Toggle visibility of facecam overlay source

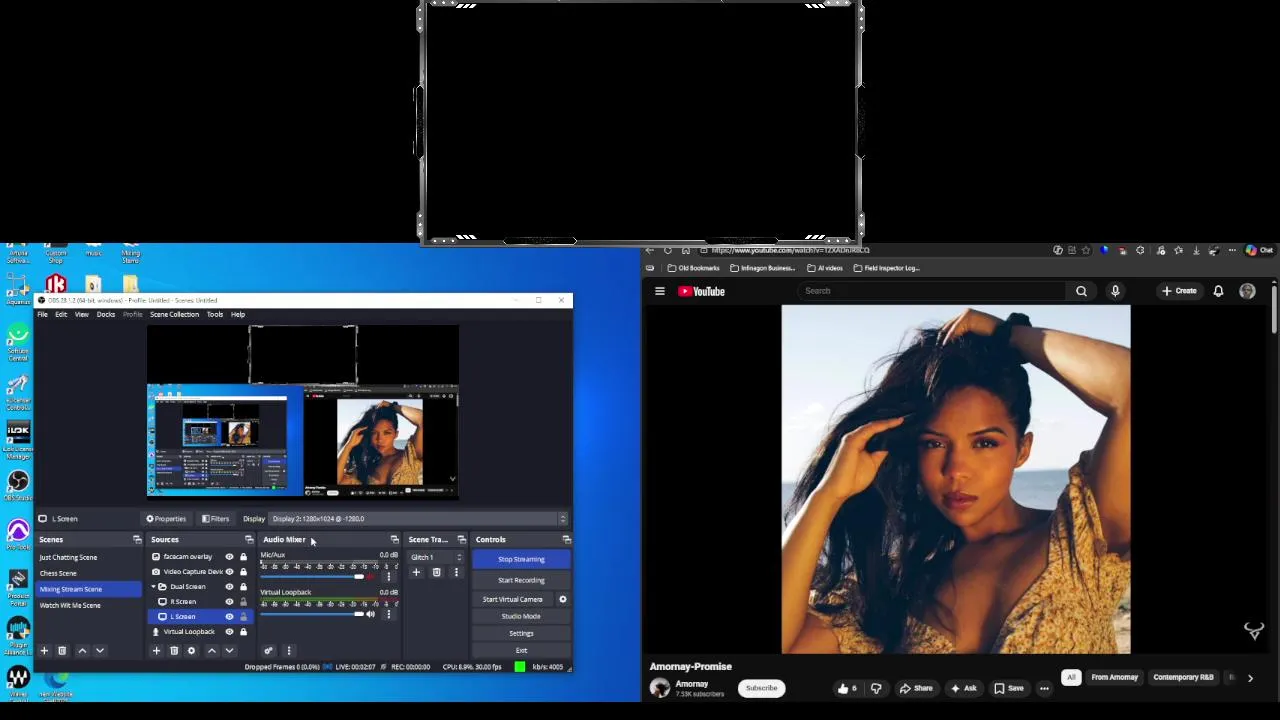(x=229, y=557)
